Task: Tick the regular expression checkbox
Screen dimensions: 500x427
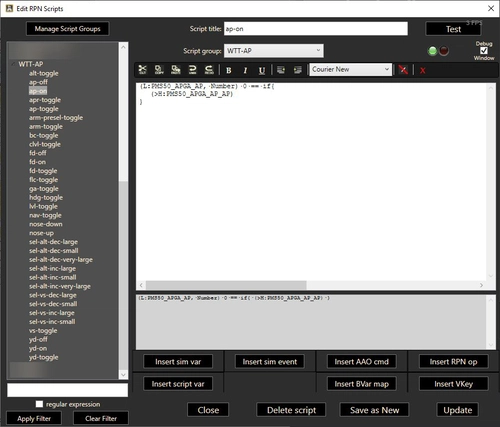Action: [x=39, y=404]
